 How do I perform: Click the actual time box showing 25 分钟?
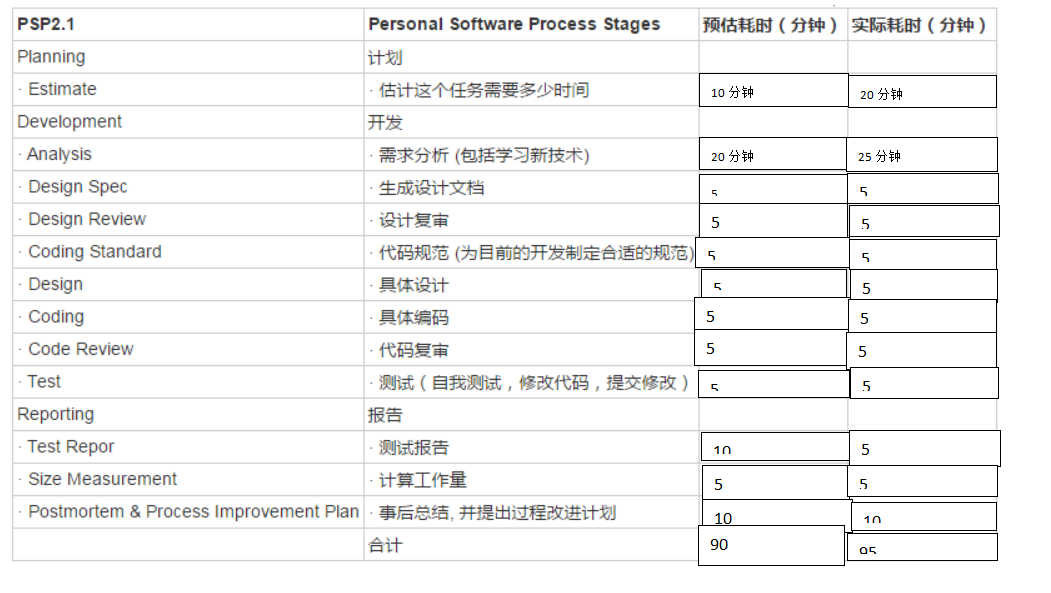[x=923, y=155]
